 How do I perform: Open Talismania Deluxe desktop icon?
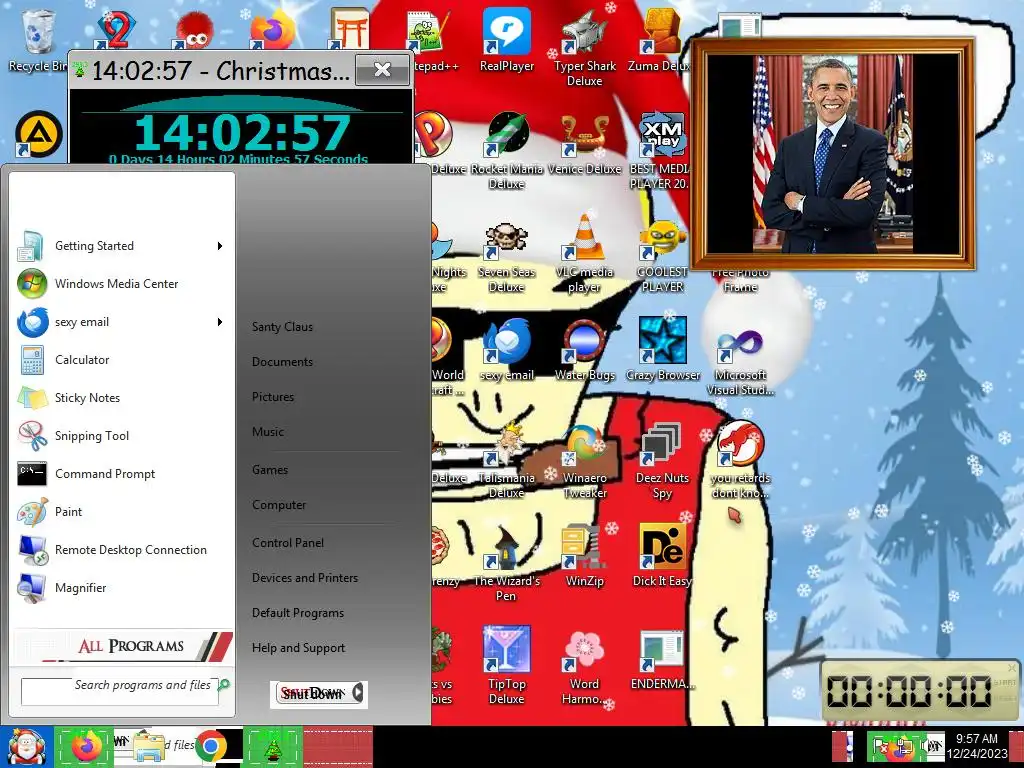click(x=507, y=460)
